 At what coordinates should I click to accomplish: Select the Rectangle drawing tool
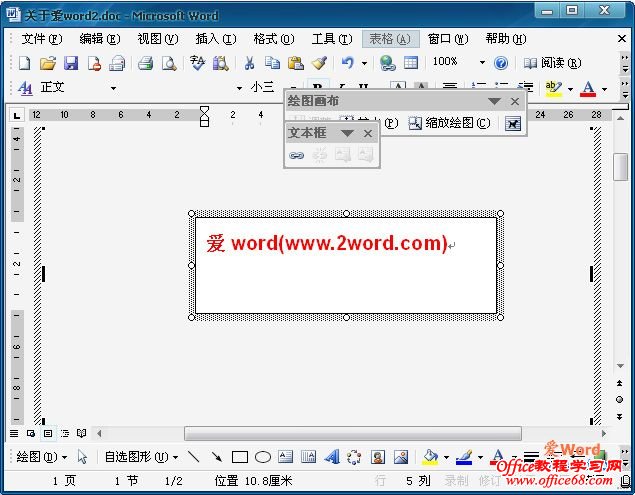pos(240,457)
